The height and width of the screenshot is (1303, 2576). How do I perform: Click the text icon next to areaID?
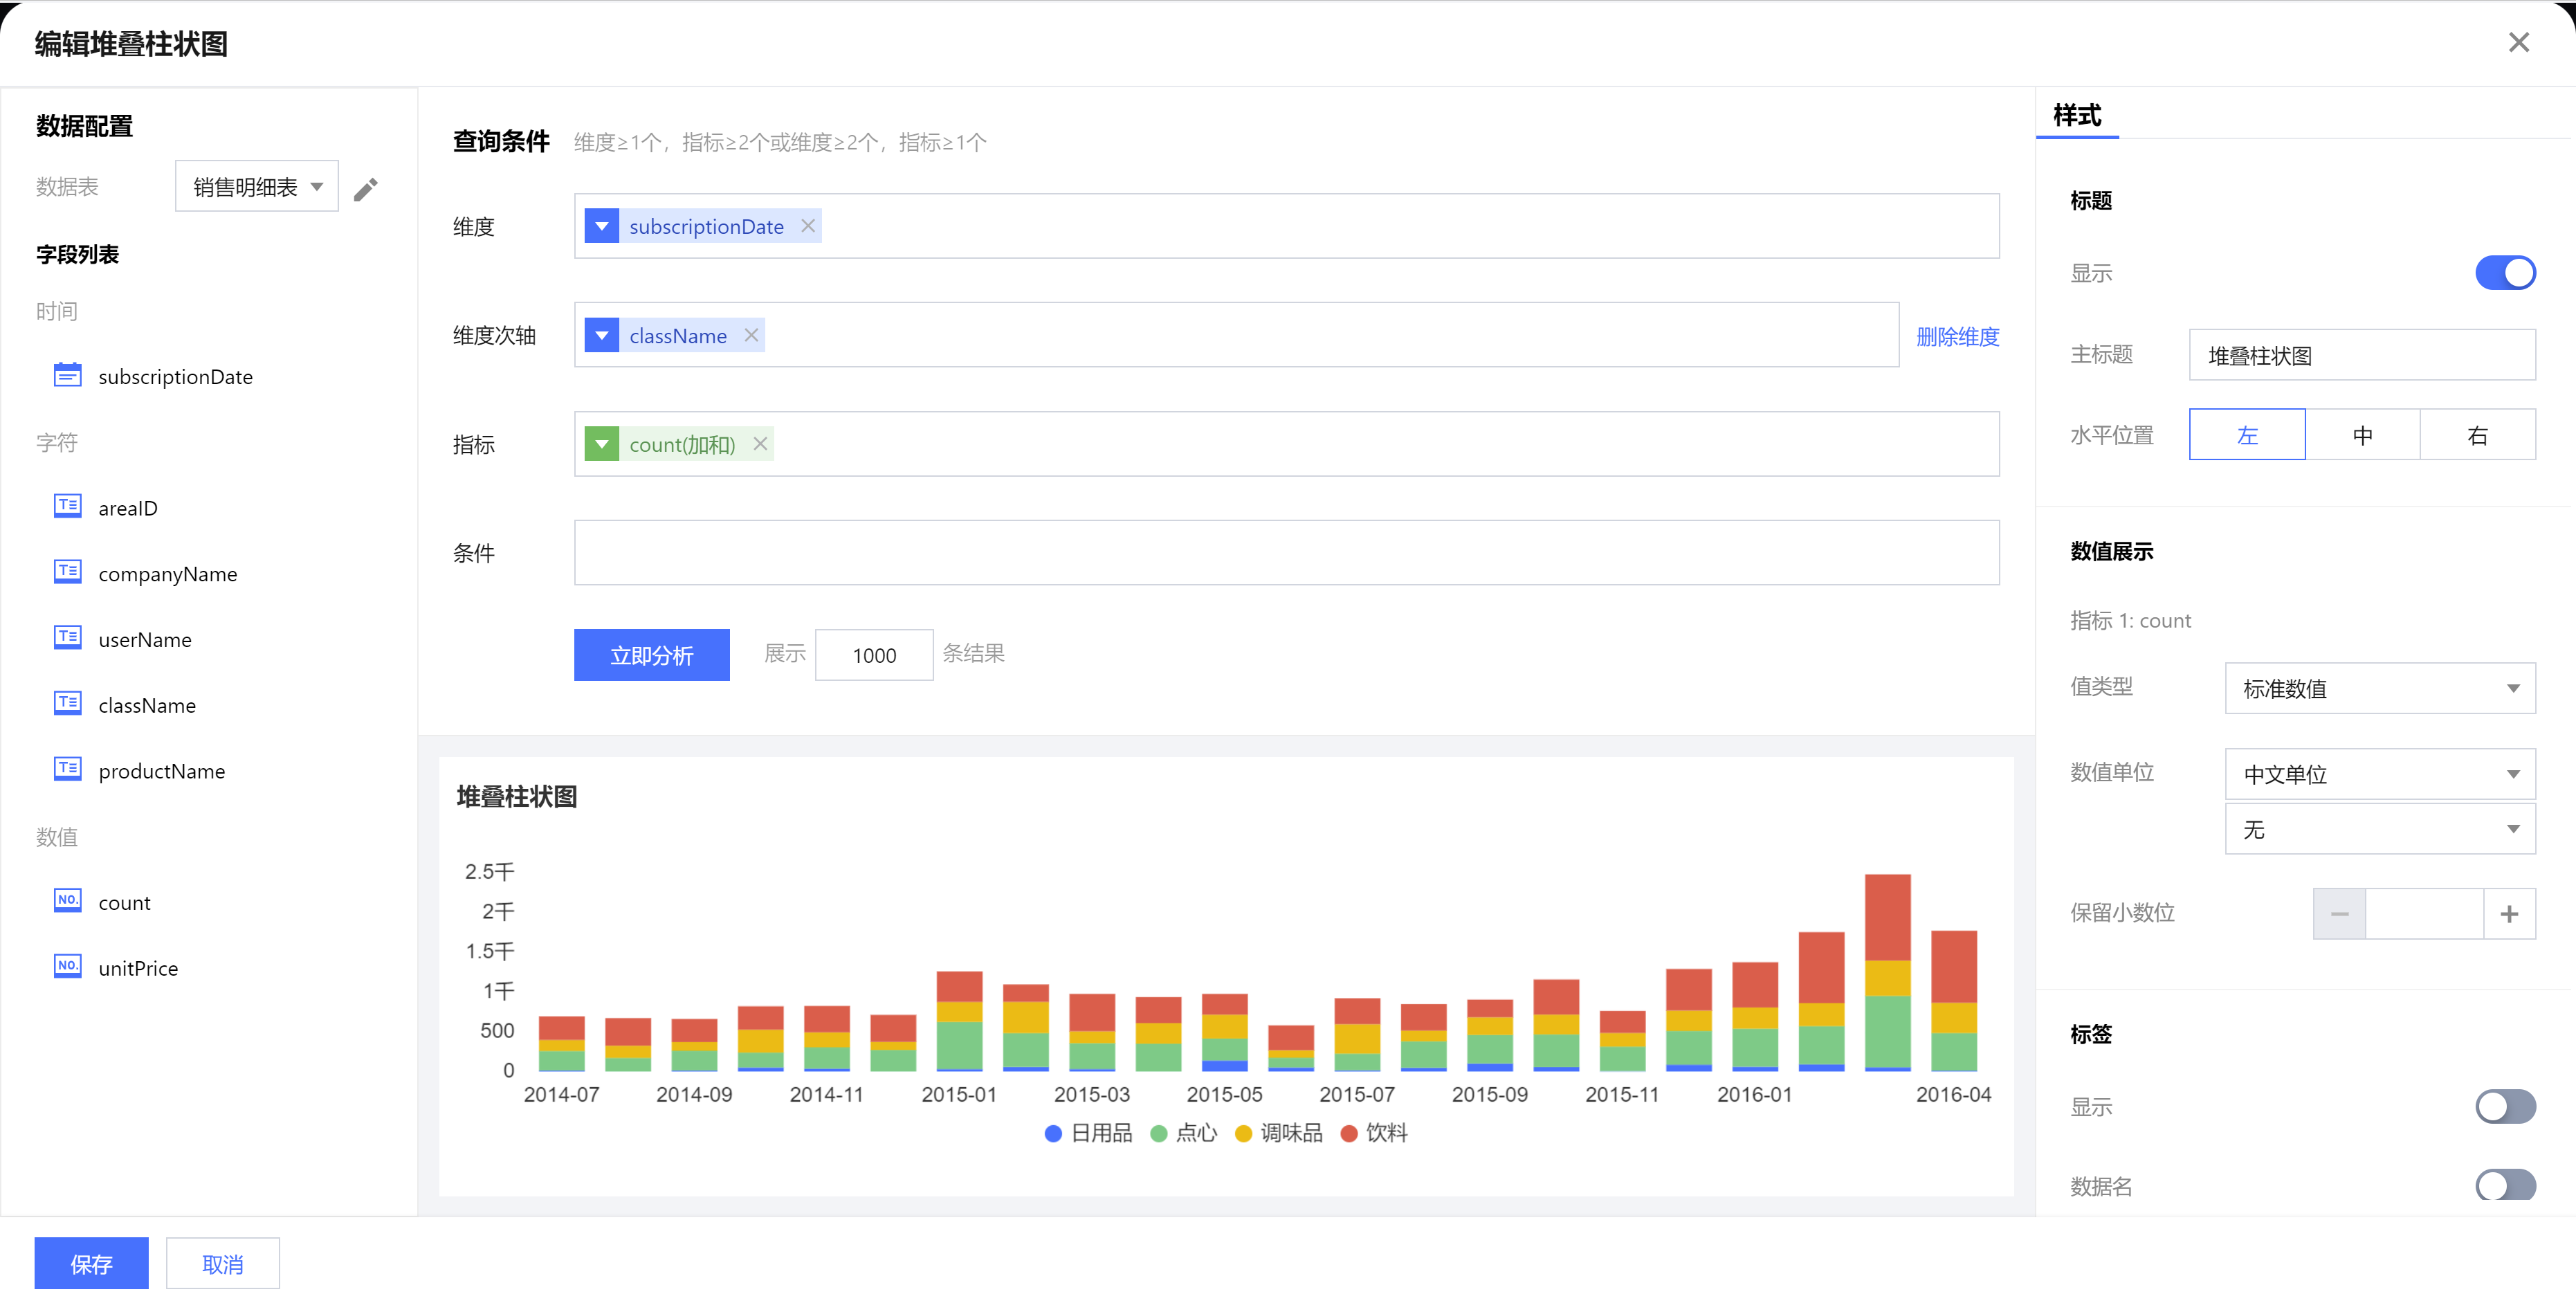click(x=67, y=506)
